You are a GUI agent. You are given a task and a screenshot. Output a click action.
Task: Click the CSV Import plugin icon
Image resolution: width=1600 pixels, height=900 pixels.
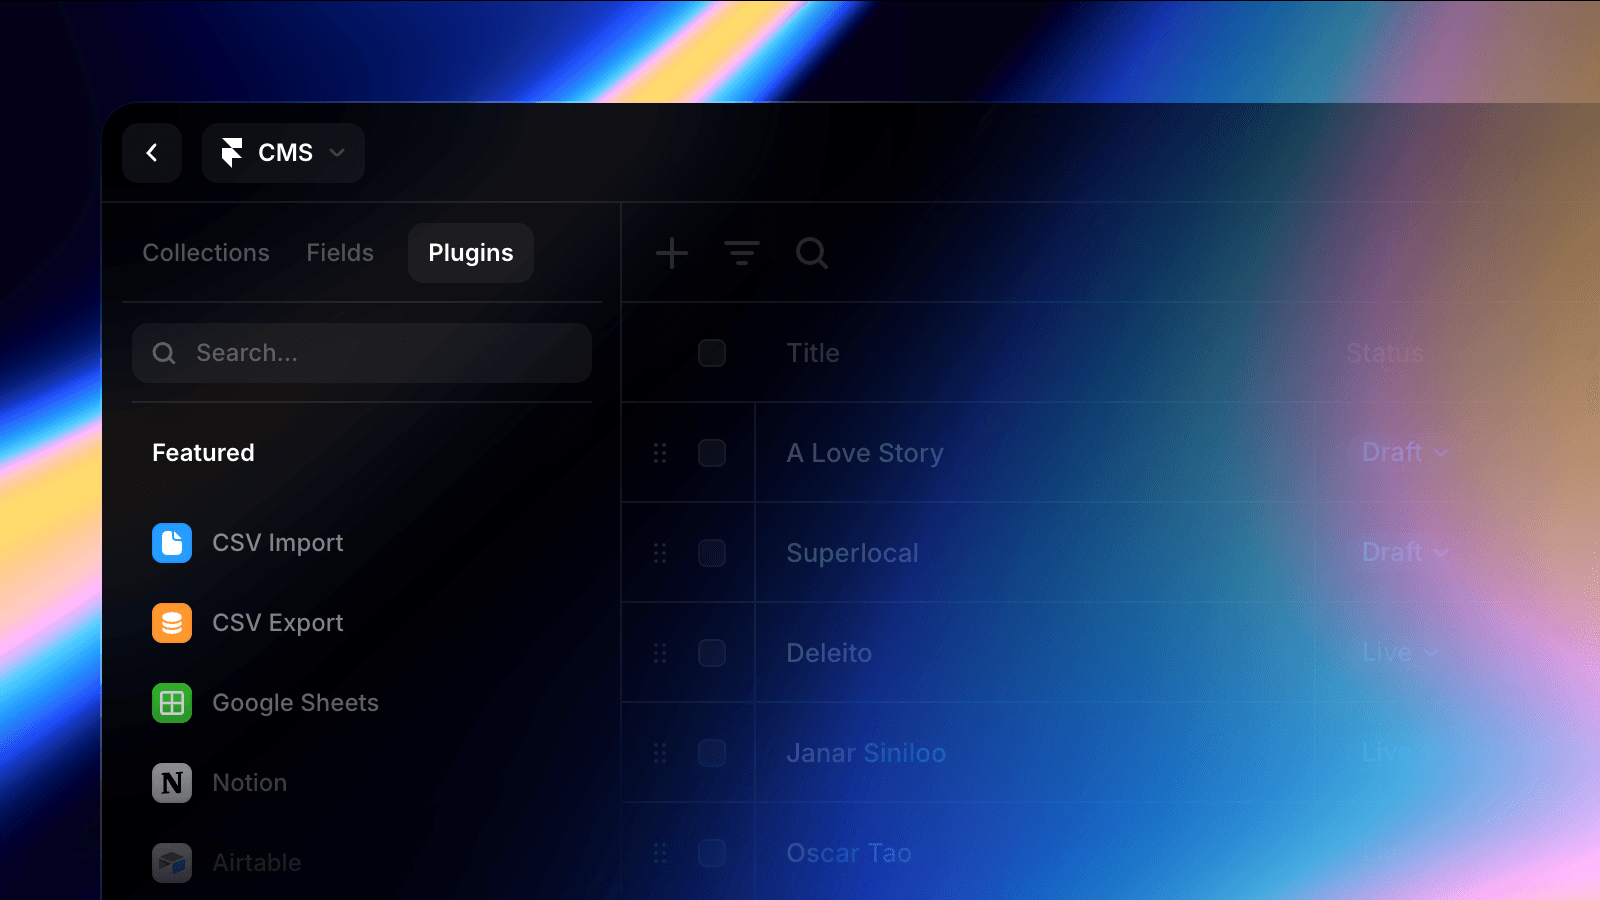[172, 543]
